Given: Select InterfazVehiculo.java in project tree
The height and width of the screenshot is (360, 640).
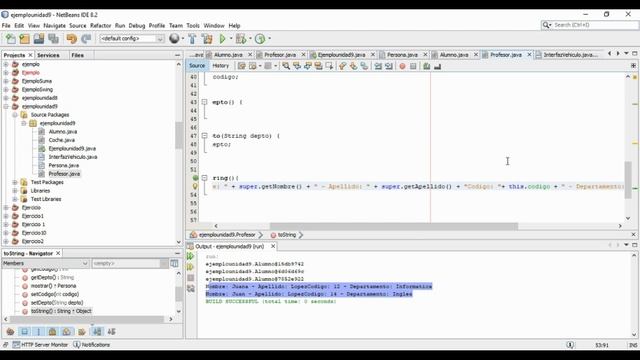Looking at the screenshot, I should click(x=73, y=157).
